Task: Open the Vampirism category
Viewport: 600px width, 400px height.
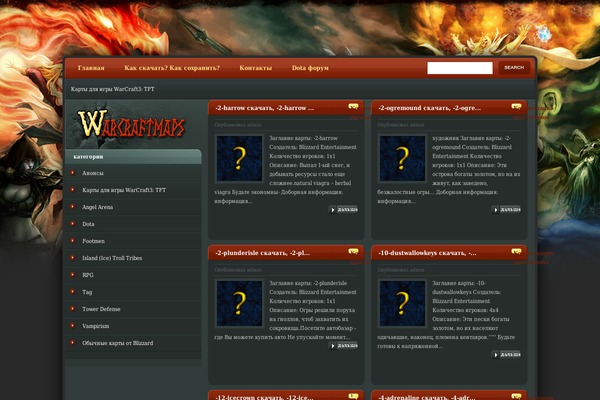Action: pyautogui.click(x=96, y=326)
